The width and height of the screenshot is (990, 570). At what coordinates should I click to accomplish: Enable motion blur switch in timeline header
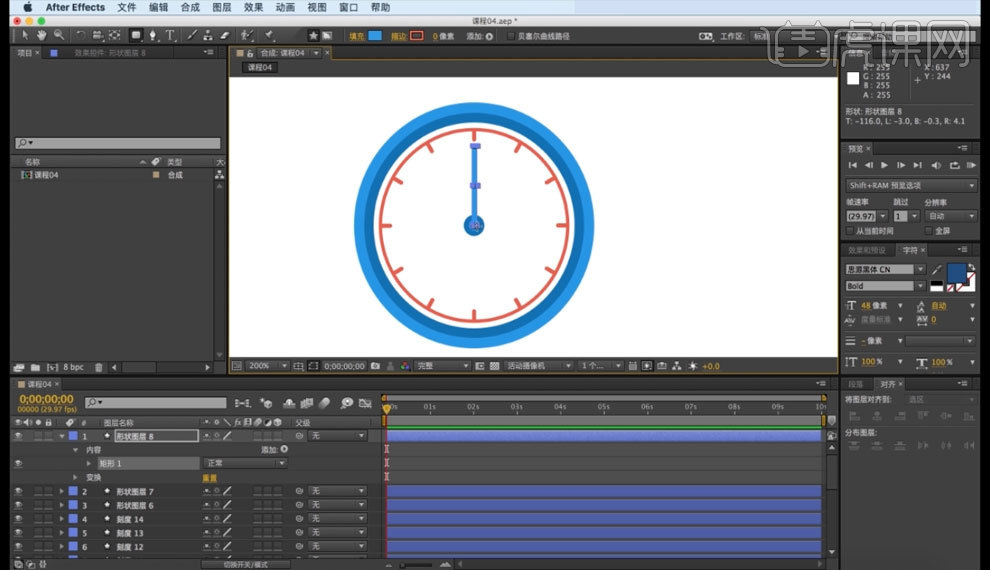coord(325,403)
